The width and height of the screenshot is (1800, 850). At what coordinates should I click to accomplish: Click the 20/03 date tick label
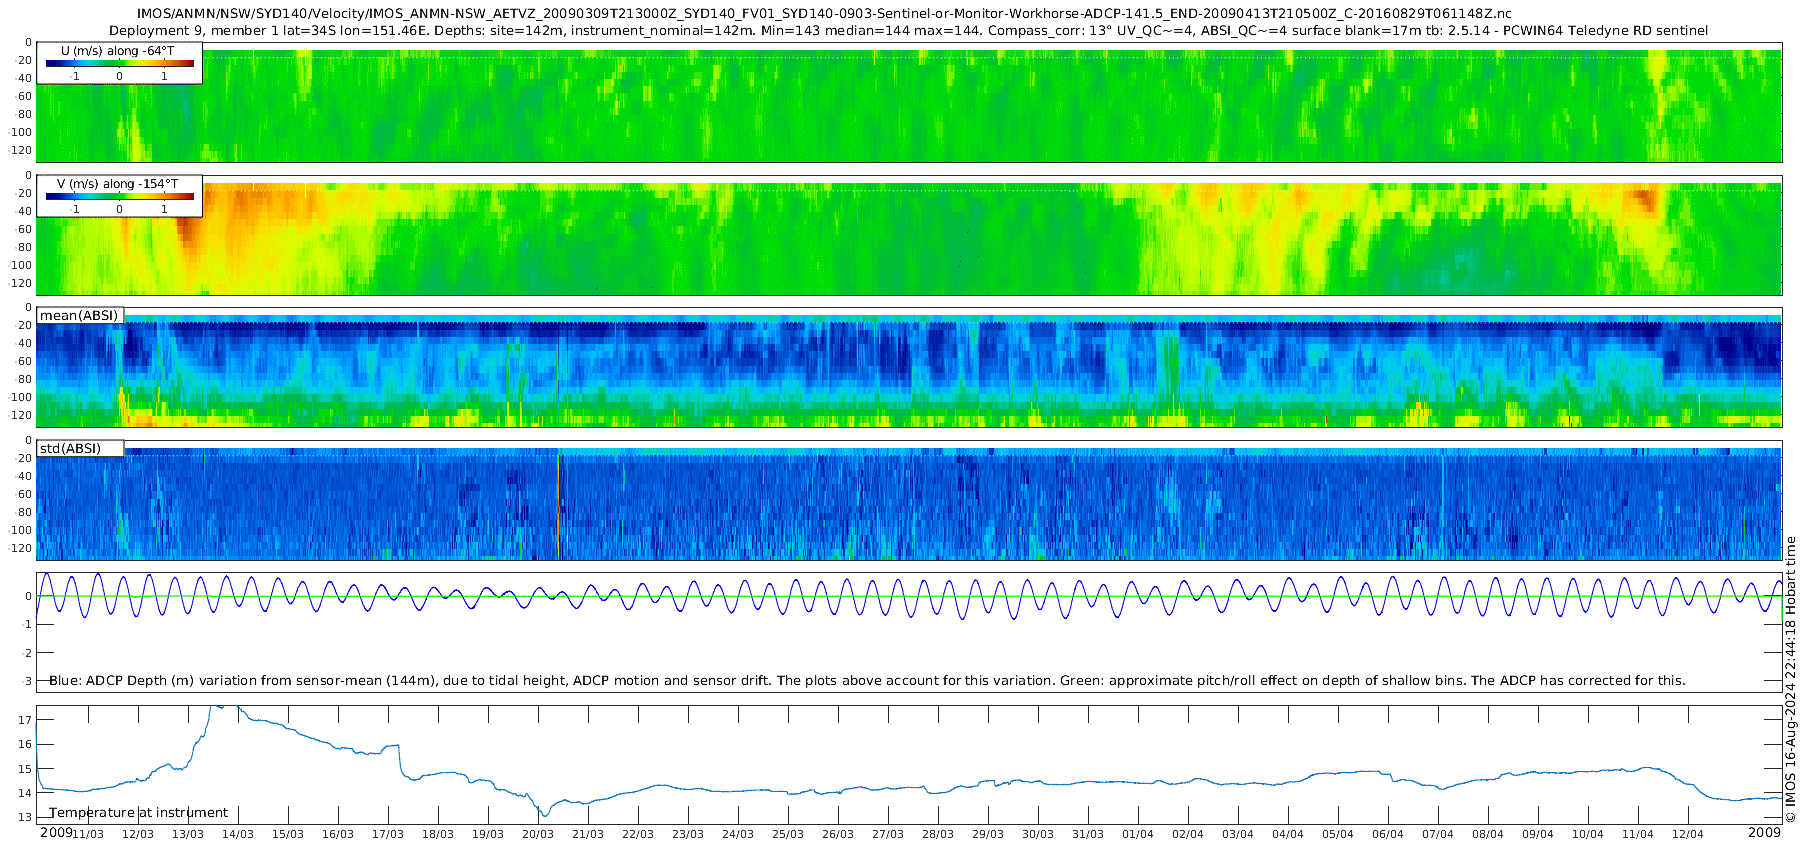point(537,834)
